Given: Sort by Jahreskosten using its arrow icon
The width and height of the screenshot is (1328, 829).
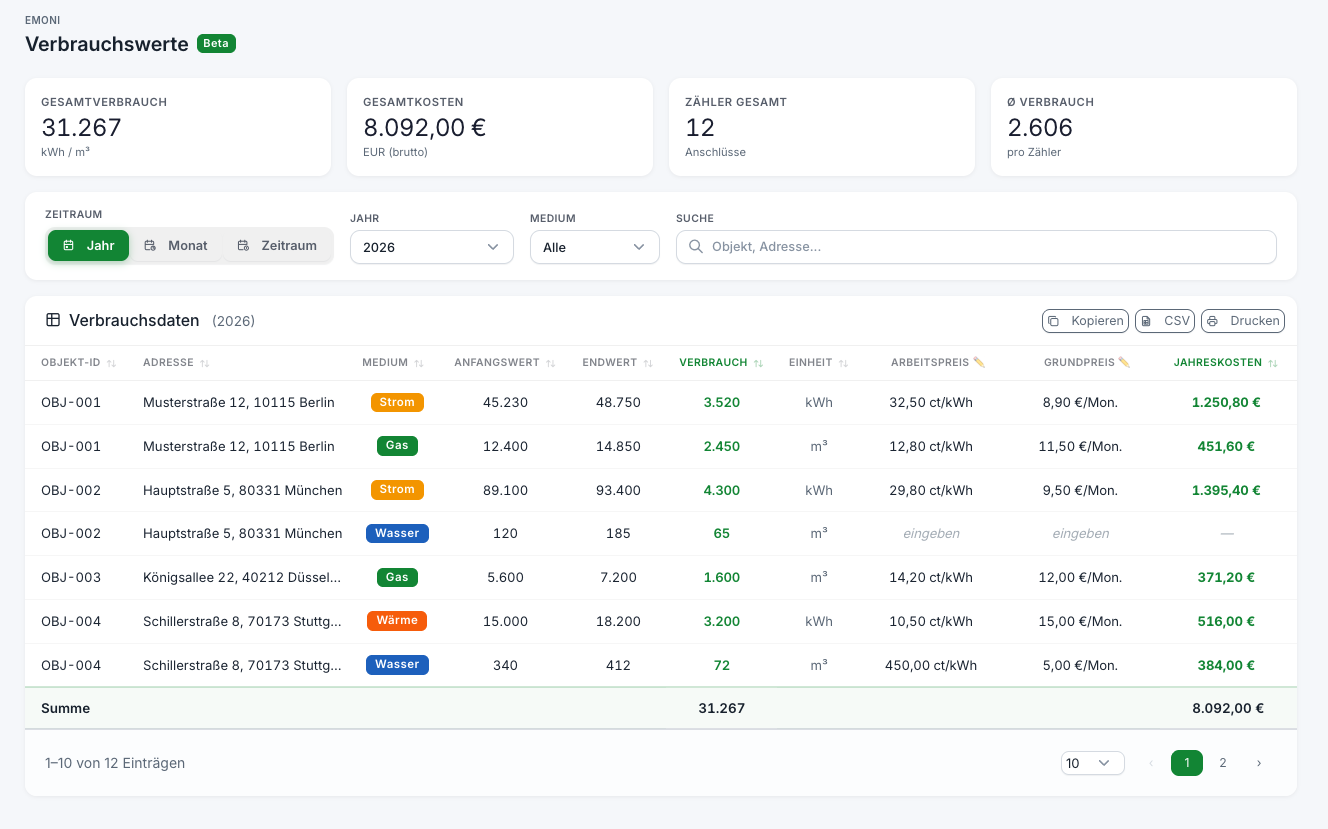Looking at the screenshot, I should click(1273, 363).
